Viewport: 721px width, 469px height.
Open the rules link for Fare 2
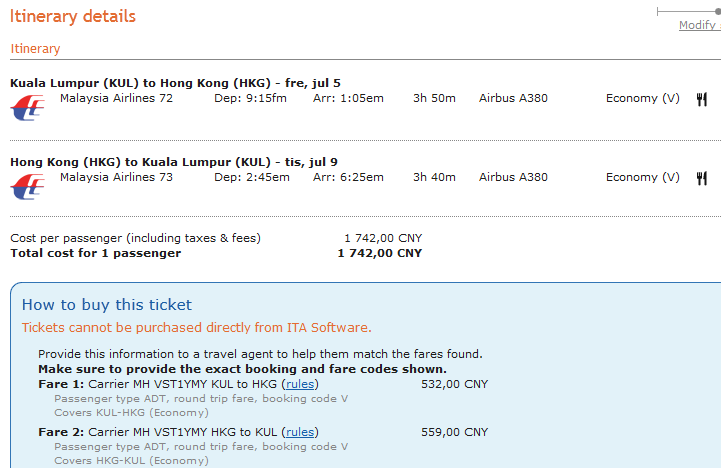pos(300,432)
